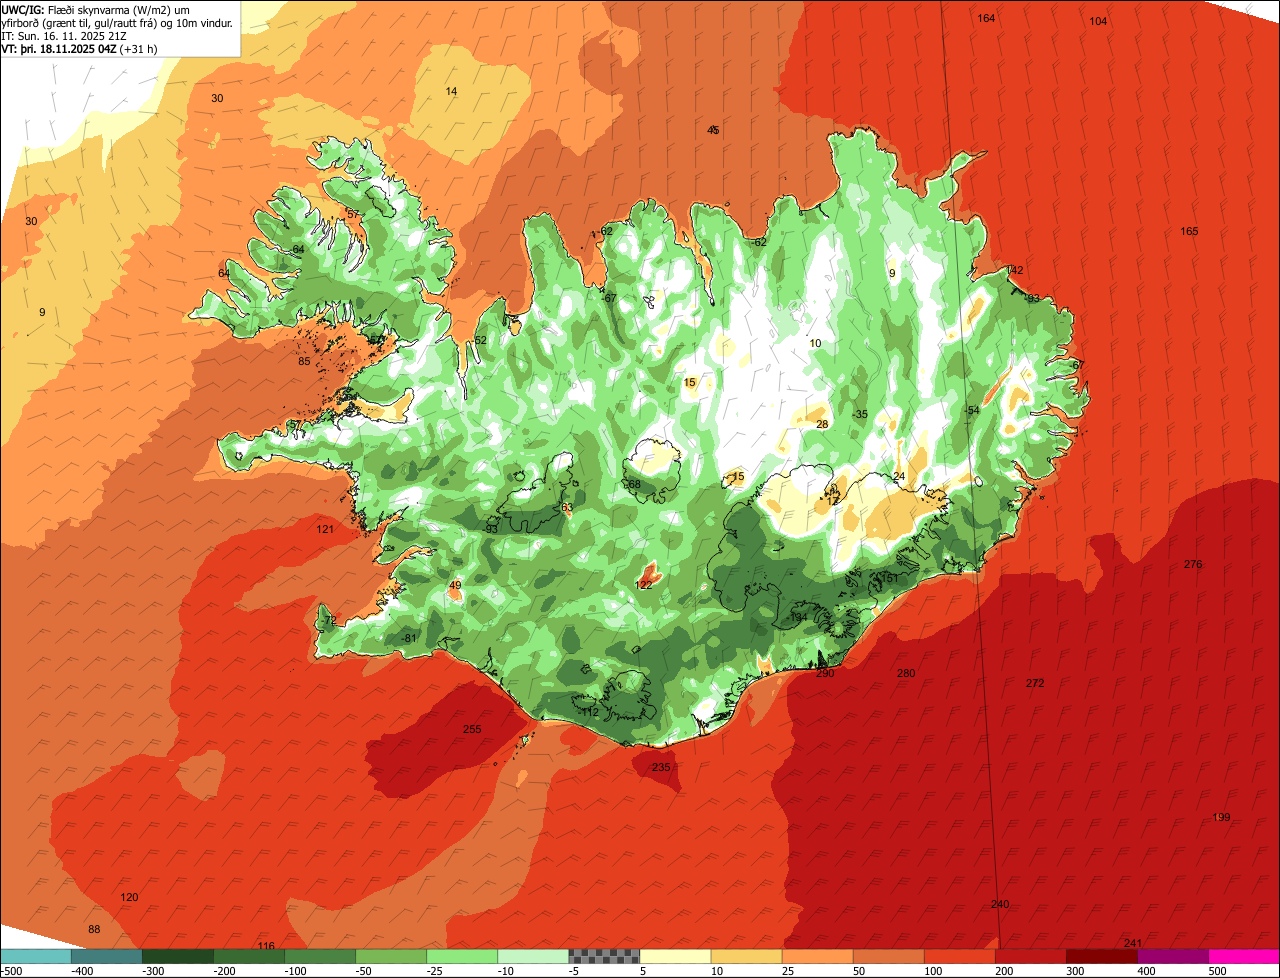Click the '(+31 h)' forecast offset text
This screenshot has width=1280, height=978.
139,48
